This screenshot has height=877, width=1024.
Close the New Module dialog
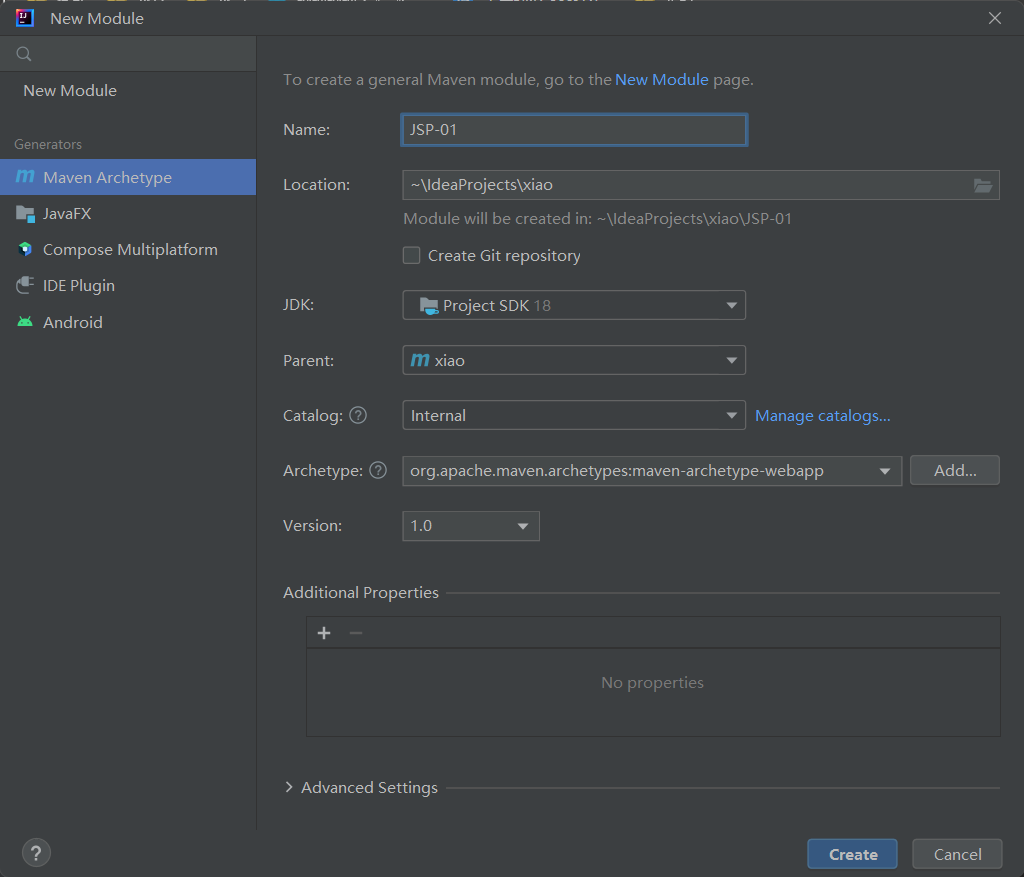pyautogui.click(x=995, y=18)
